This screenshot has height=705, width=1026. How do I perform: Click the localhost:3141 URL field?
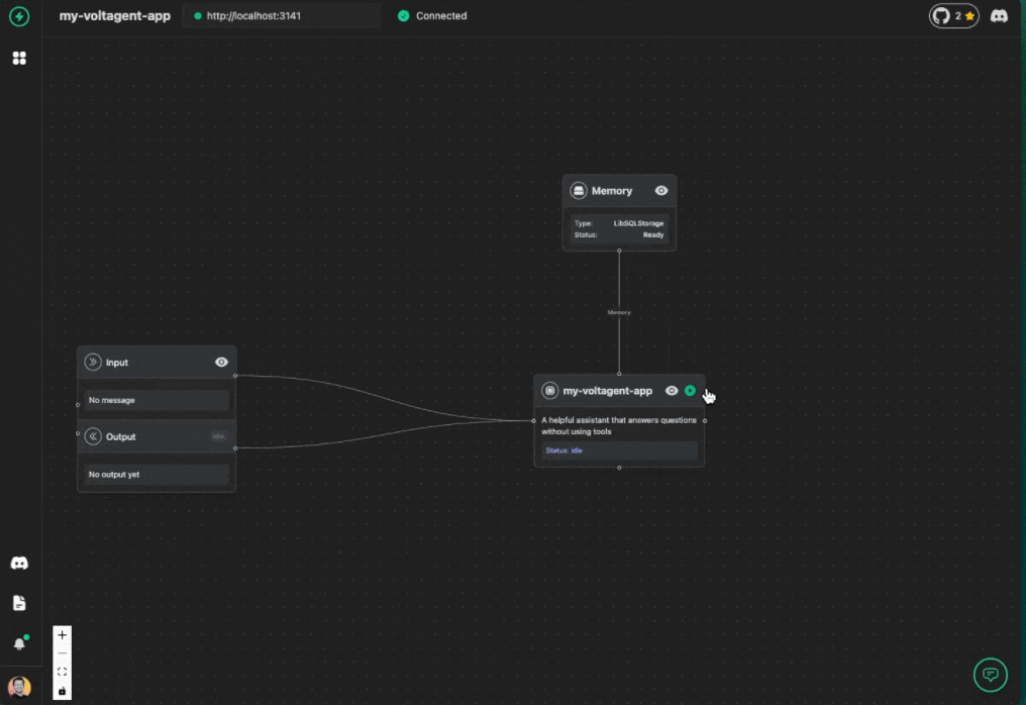(x=282, y=16)
